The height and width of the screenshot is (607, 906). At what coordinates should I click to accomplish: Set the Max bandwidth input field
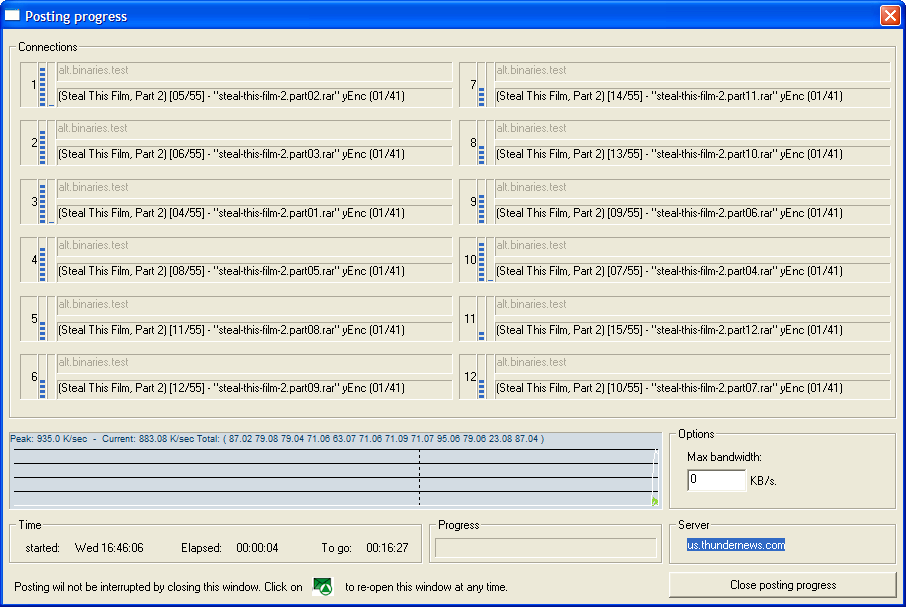tap(716, 480)
